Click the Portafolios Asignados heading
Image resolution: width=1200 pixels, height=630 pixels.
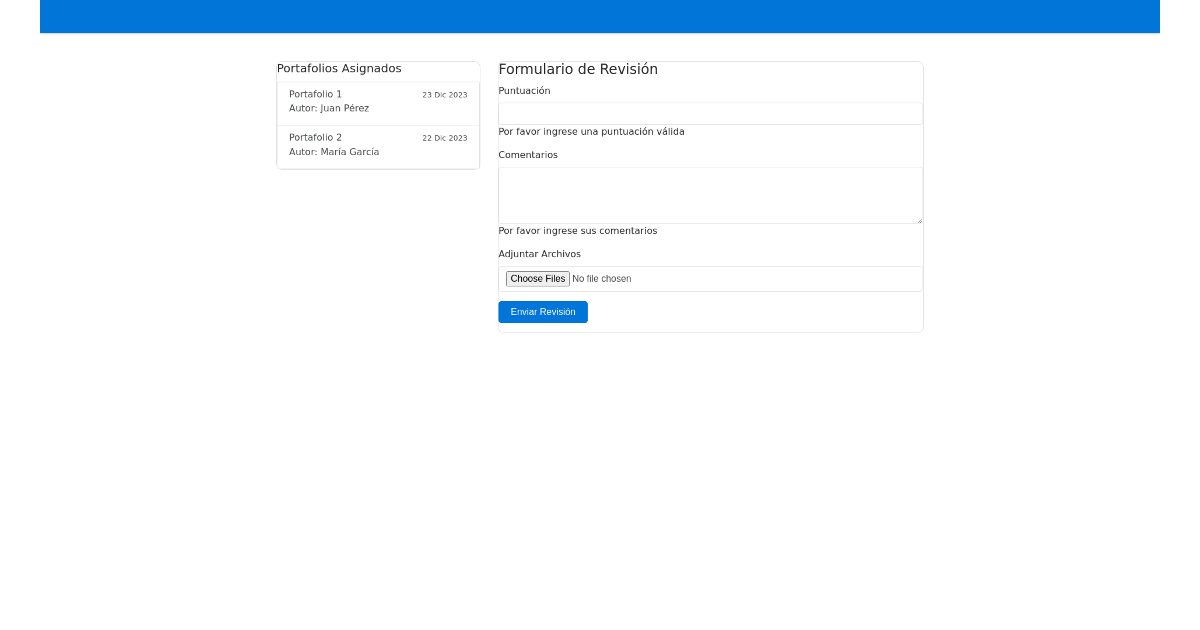coord(339,68)
